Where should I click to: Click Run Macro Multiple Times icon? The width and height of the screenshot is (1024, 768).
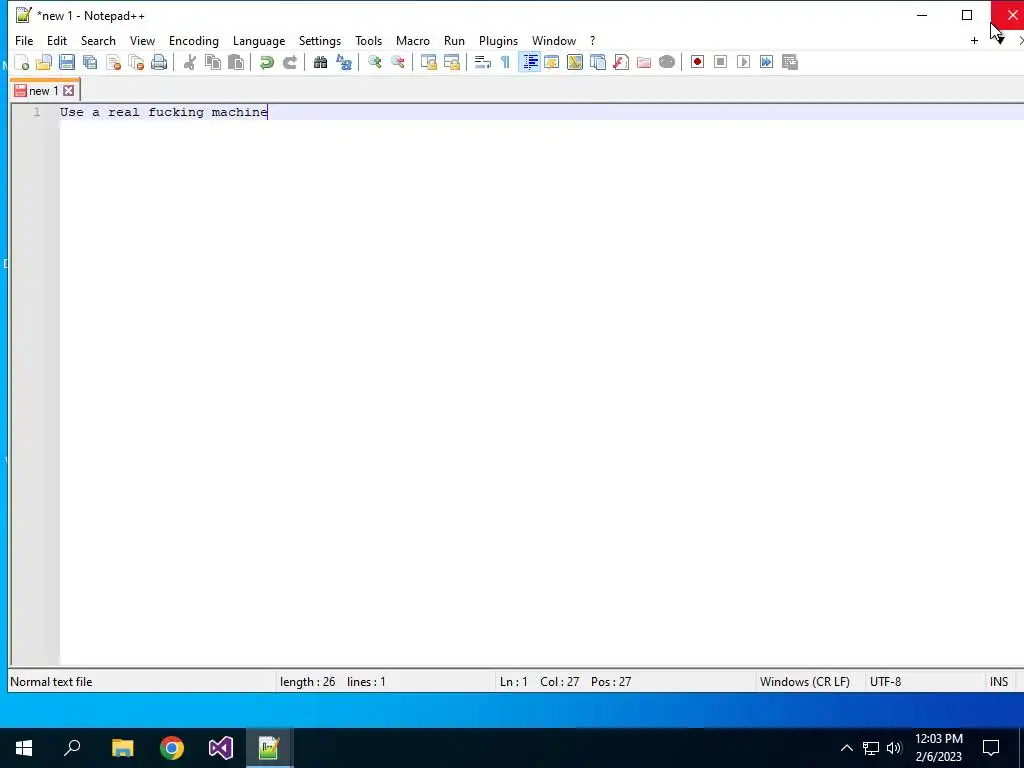tap(767, 62)
